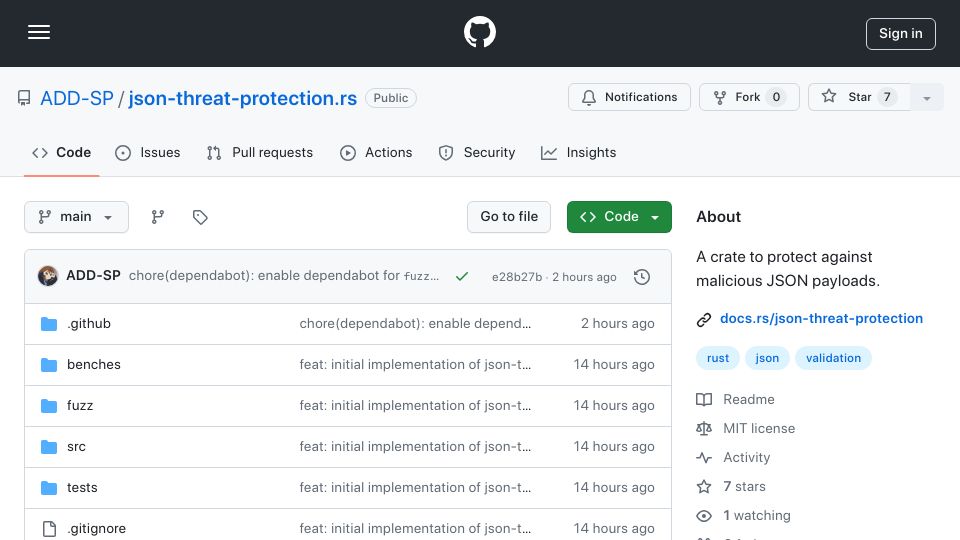
Task: Open the benches folder
Action: [94, 364]
